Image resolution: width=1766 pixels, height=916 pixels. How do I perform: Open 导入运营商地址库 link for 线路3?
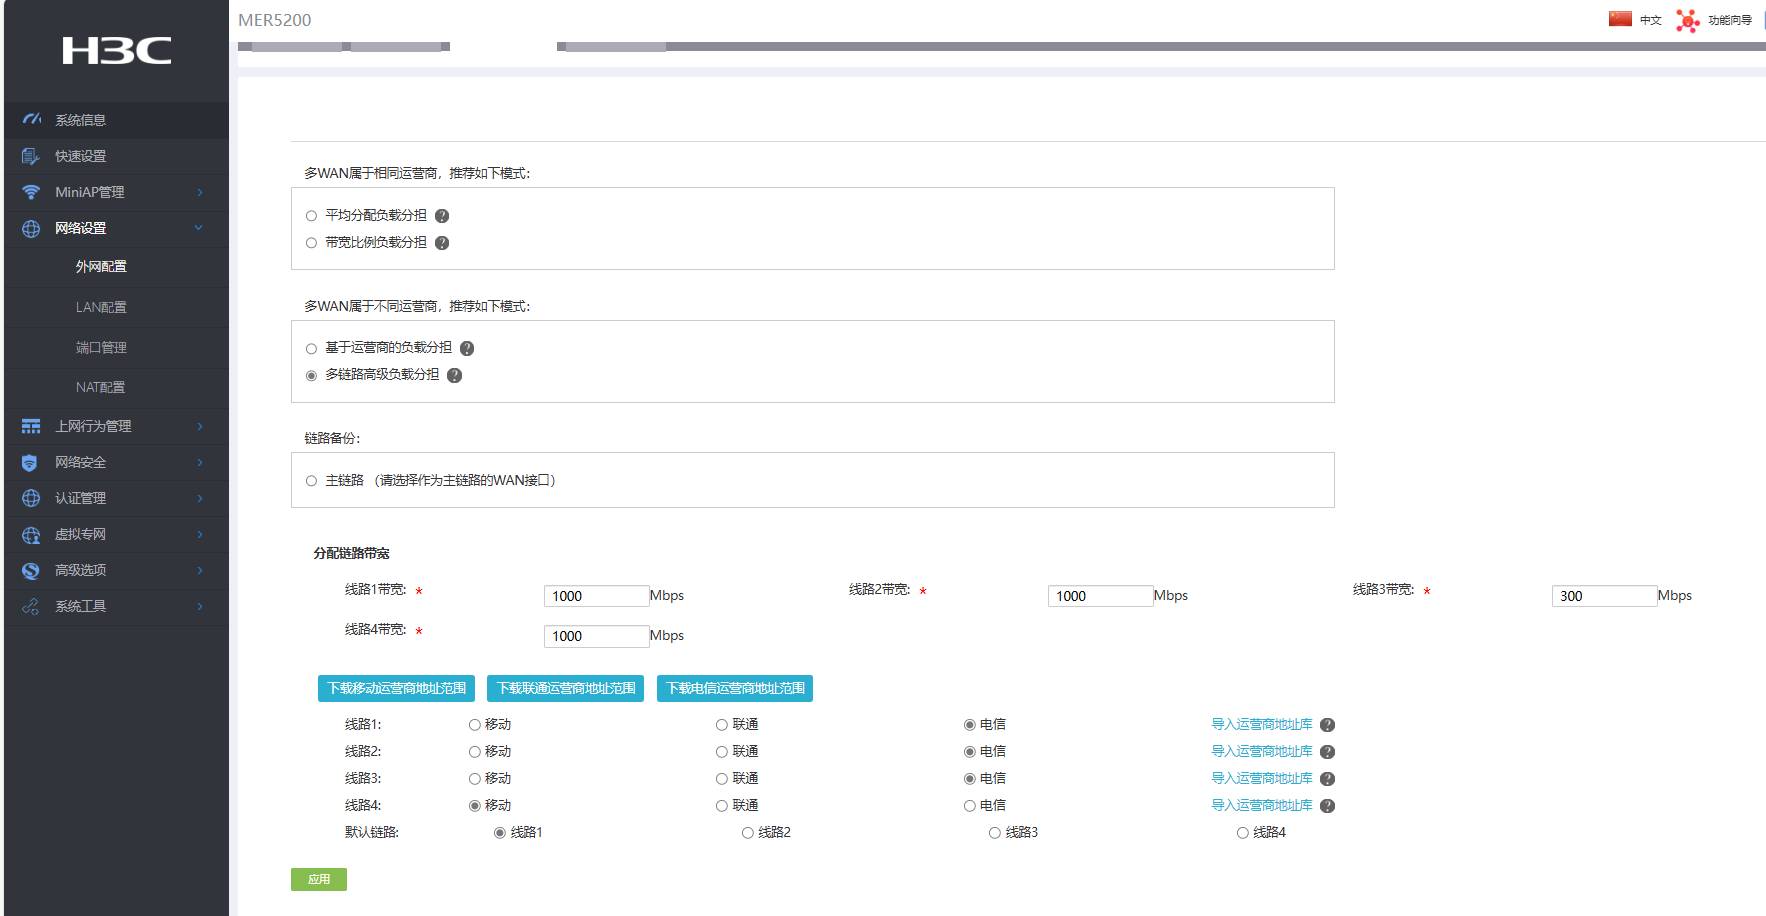click(x=1262, y=778)
